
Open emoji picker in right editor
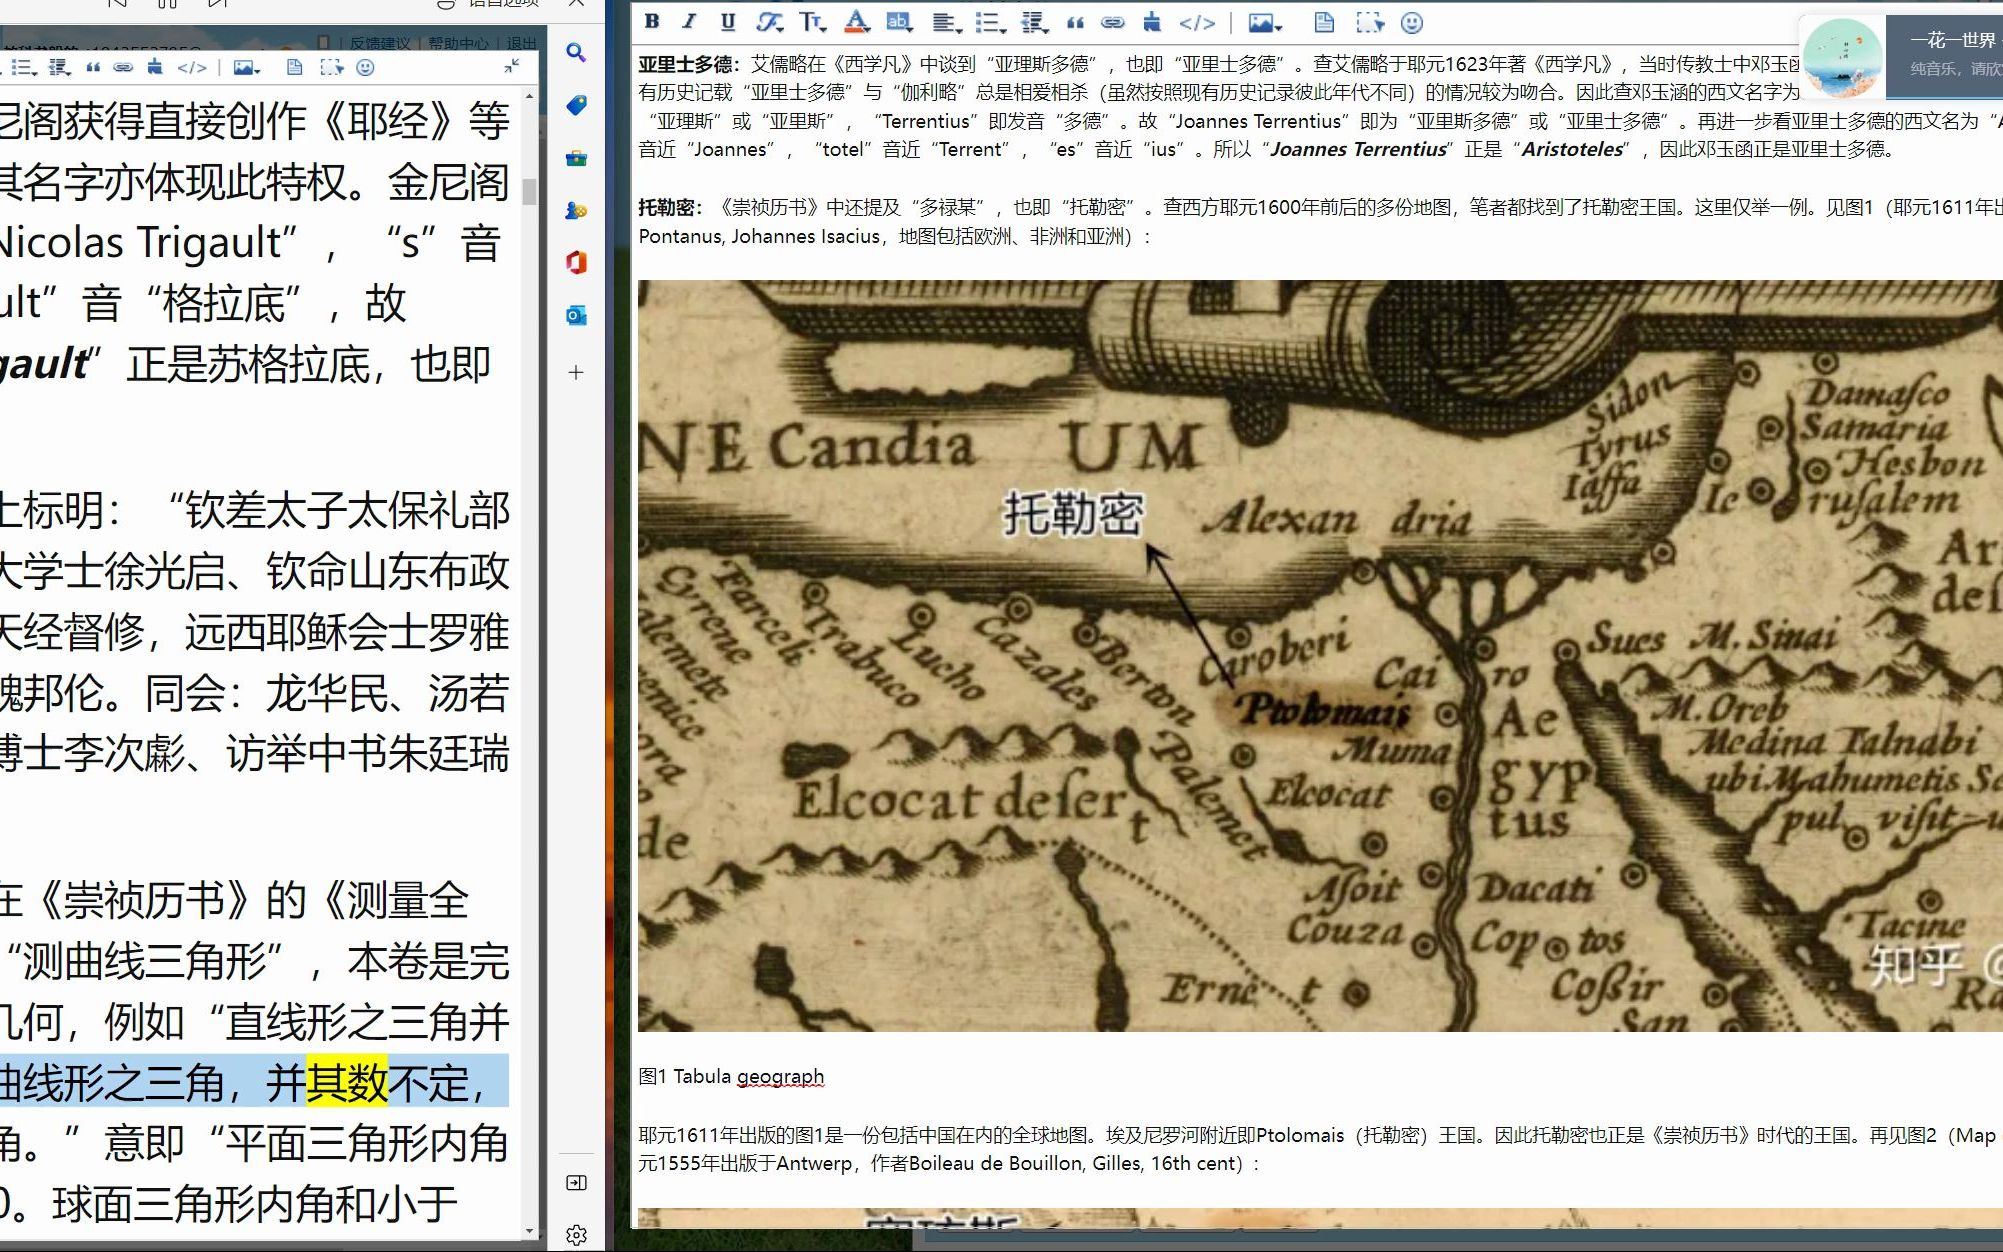click(1411, 22)
